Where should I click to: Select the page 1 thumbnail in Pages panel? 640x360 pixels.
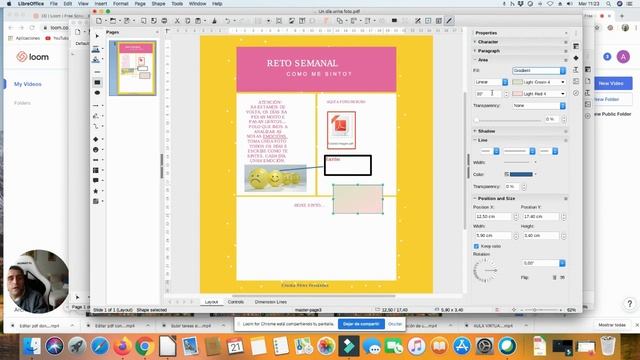click(133, 68)
